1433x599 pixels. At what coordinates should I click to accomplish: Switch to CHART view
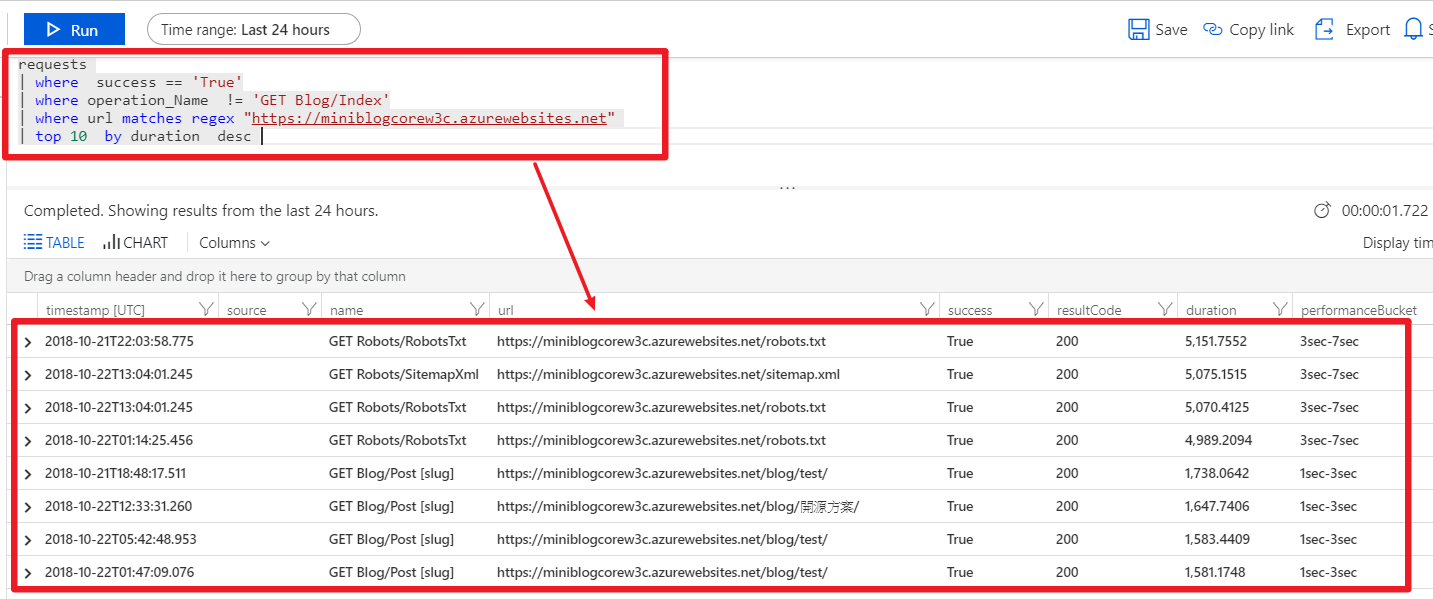click(135, 242)
